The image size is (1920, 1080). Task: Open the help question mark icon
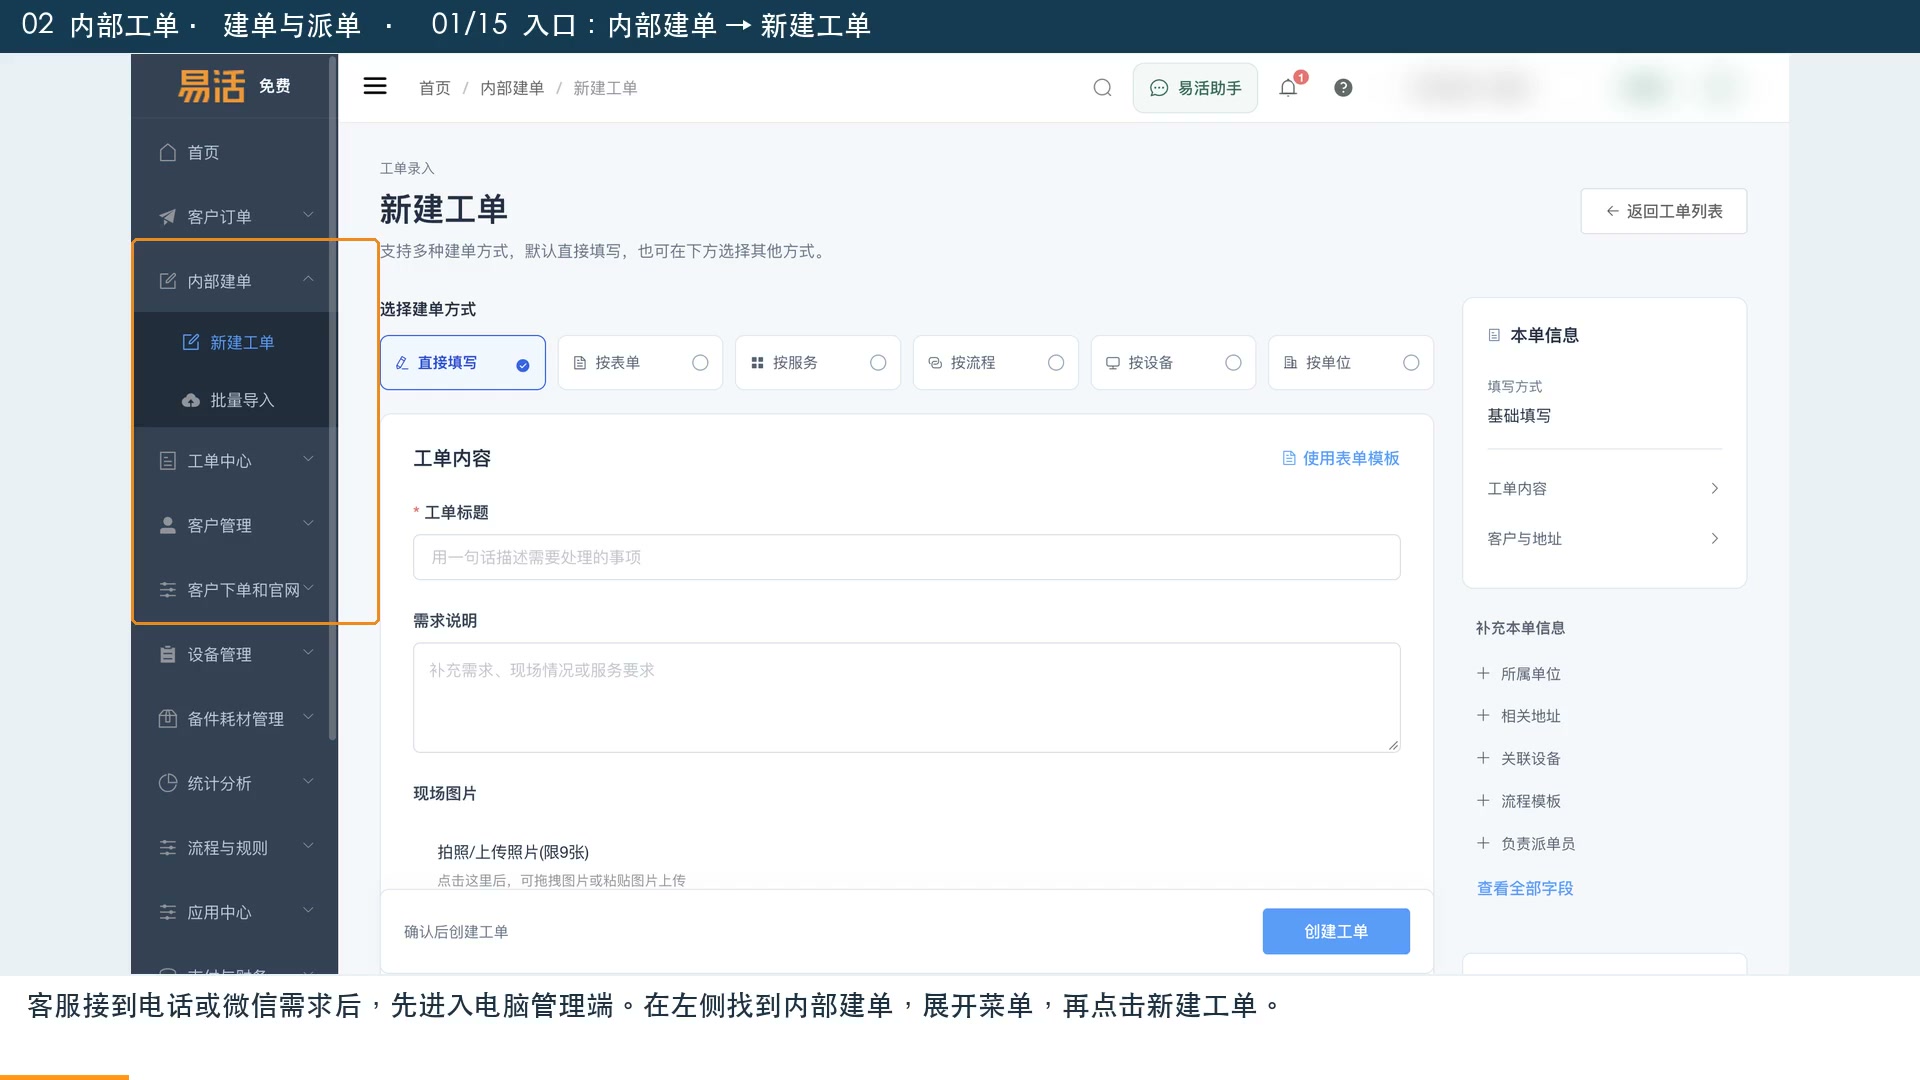(x=1343, y=88)
